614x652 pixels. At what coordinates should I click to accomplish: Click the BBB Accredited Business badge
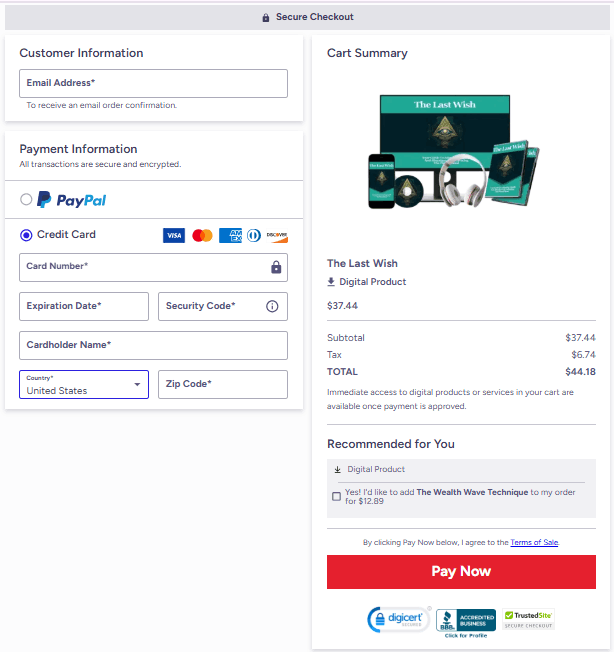[466, 621]
